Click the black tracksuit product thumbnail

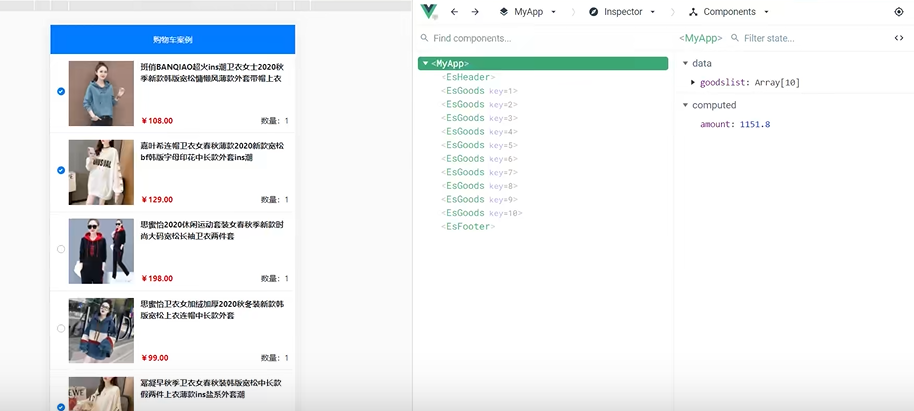(x=101, y=251)
